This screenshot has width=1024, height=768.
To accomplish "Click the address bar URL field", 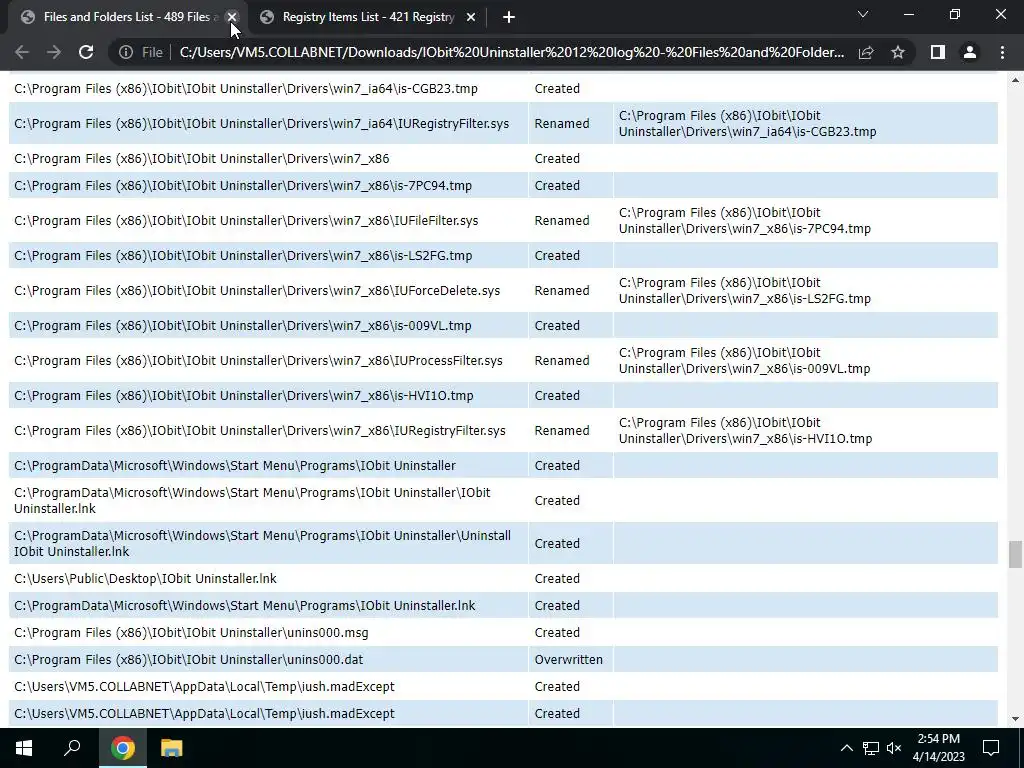I will (511, 52).
